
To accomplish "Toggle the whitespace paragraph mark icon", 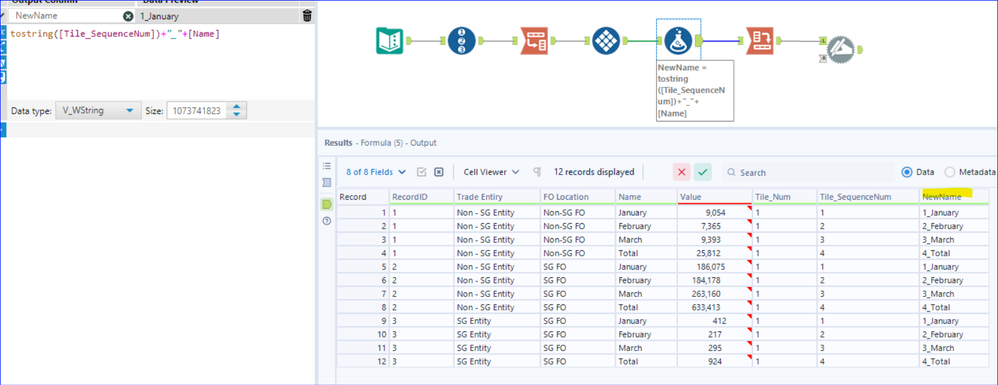I will point(537,172).
